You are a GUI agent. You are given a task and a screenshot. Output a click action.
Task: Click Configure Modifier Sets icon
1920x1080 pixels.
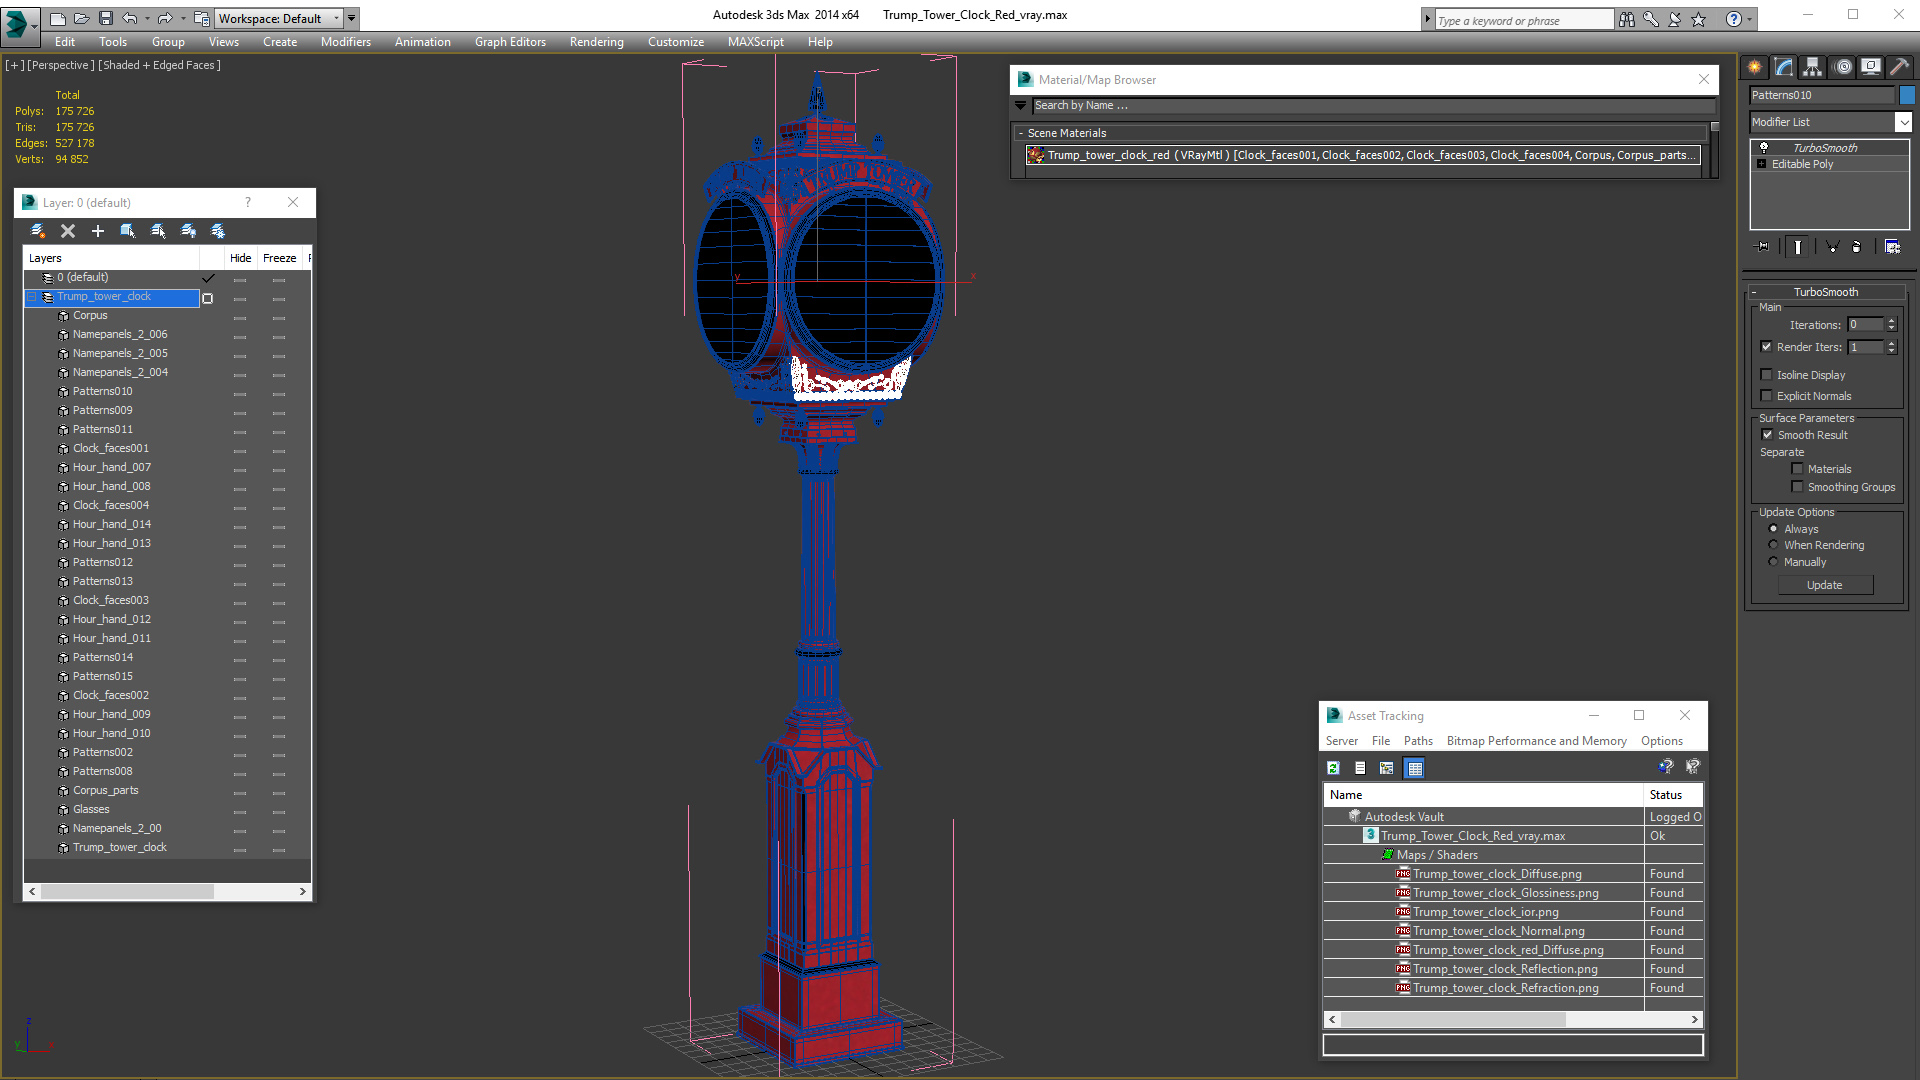click(x=1893, y=247)
